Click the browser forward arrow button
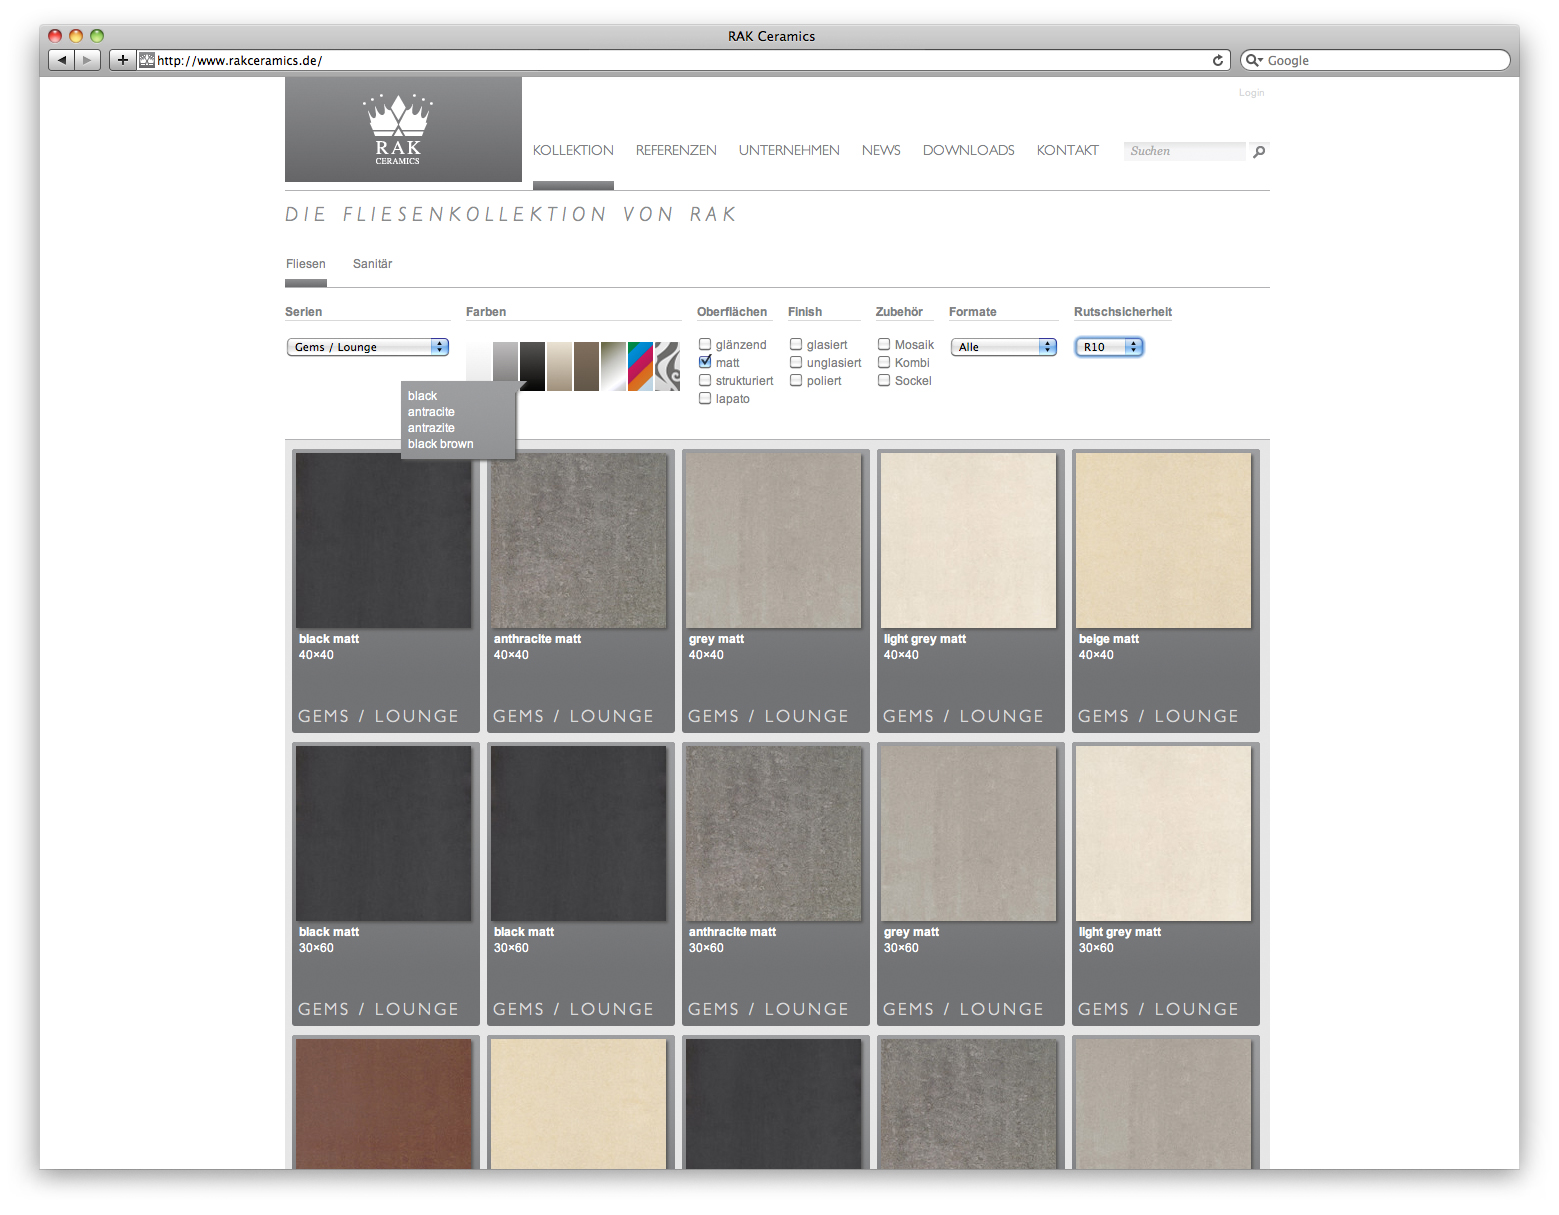Viewport: 1559px width, 1215px height. pyautogui.click(x=88, y=60)
